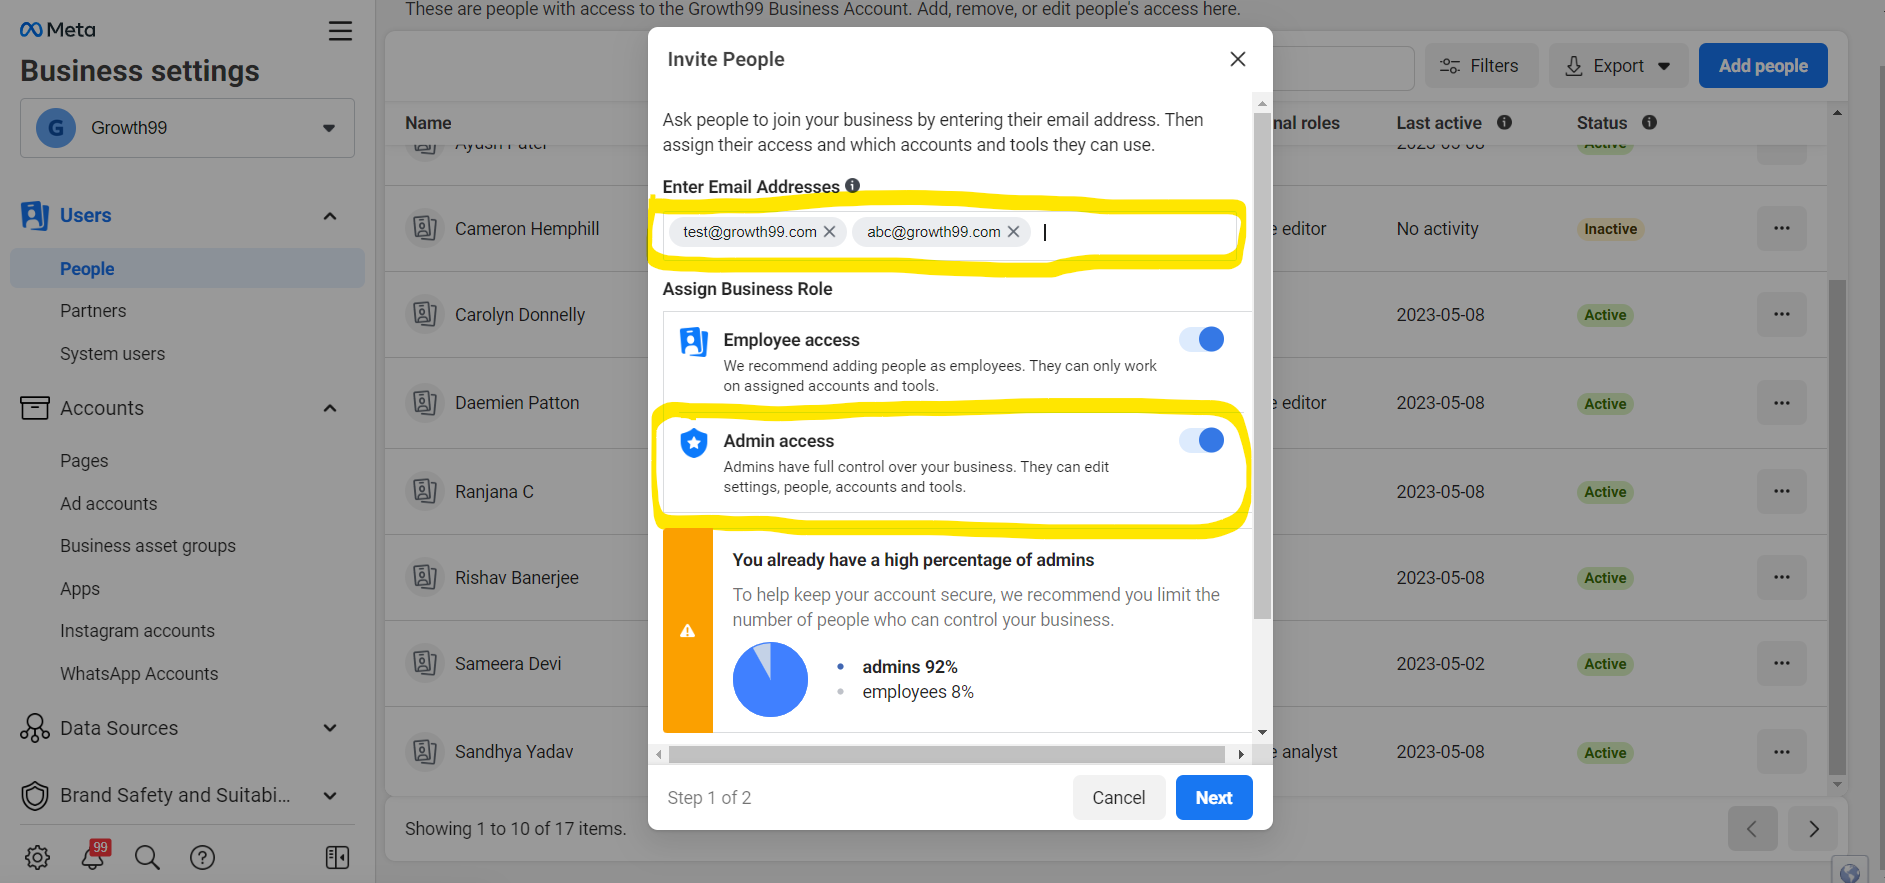
Task: Click the Employee access icon
Action: coord(694,341)
